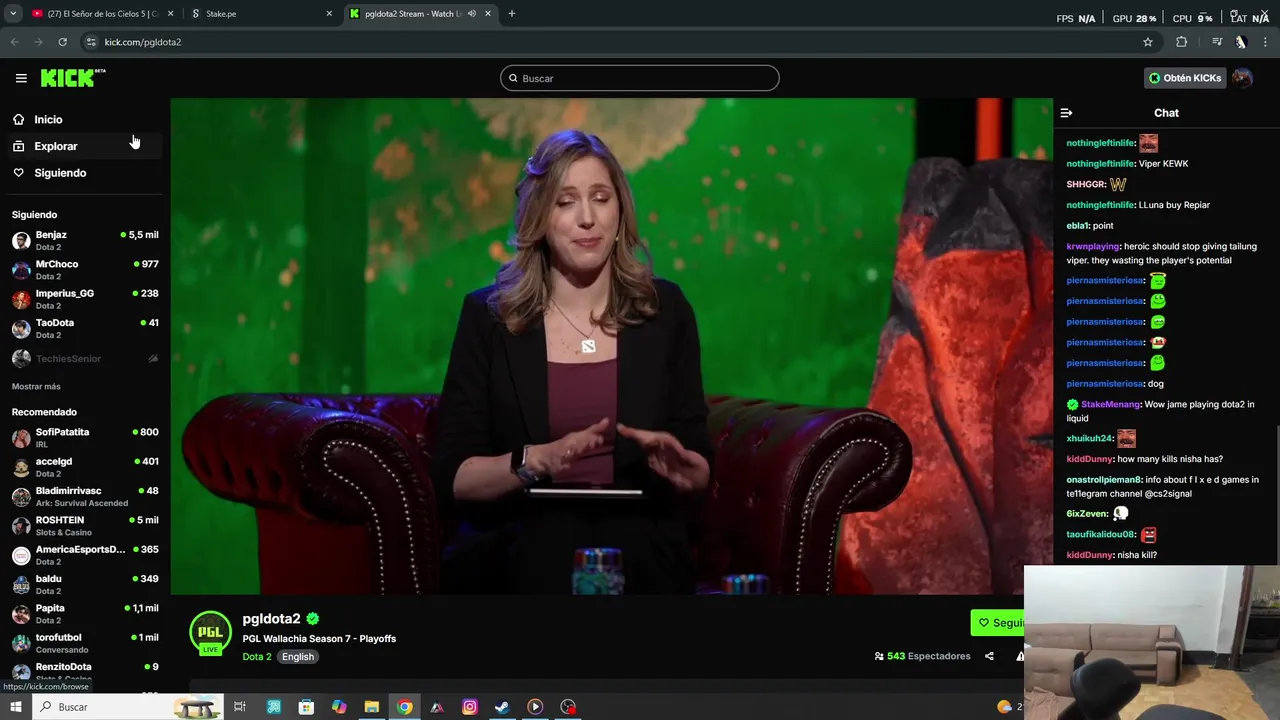Click the stream video player
This screenshot has width=1280, height=720.
tap(611, 346)
